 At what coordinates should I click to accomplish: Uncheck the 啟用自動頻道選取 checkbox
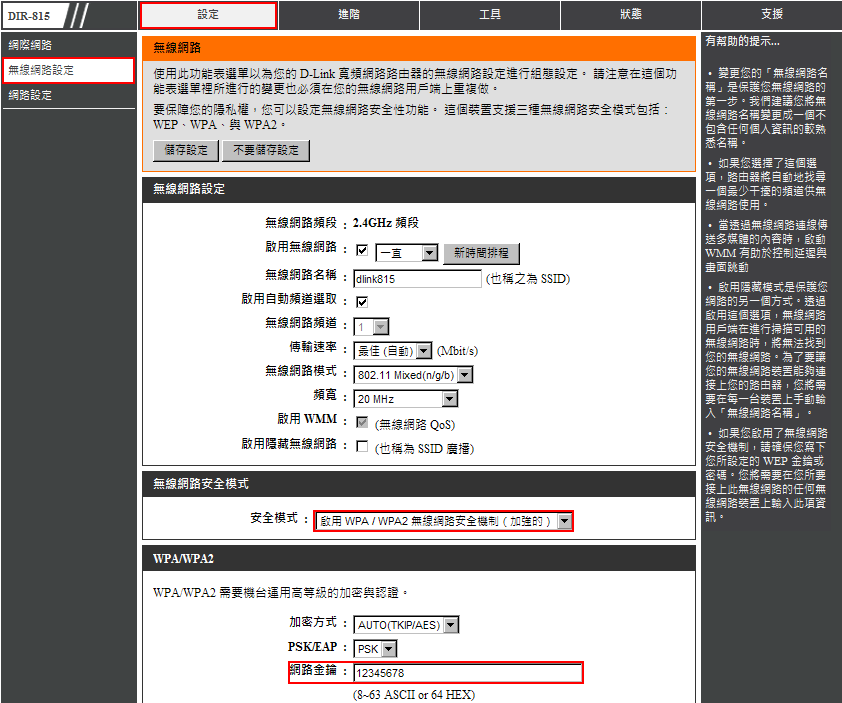tap(362, 301)
